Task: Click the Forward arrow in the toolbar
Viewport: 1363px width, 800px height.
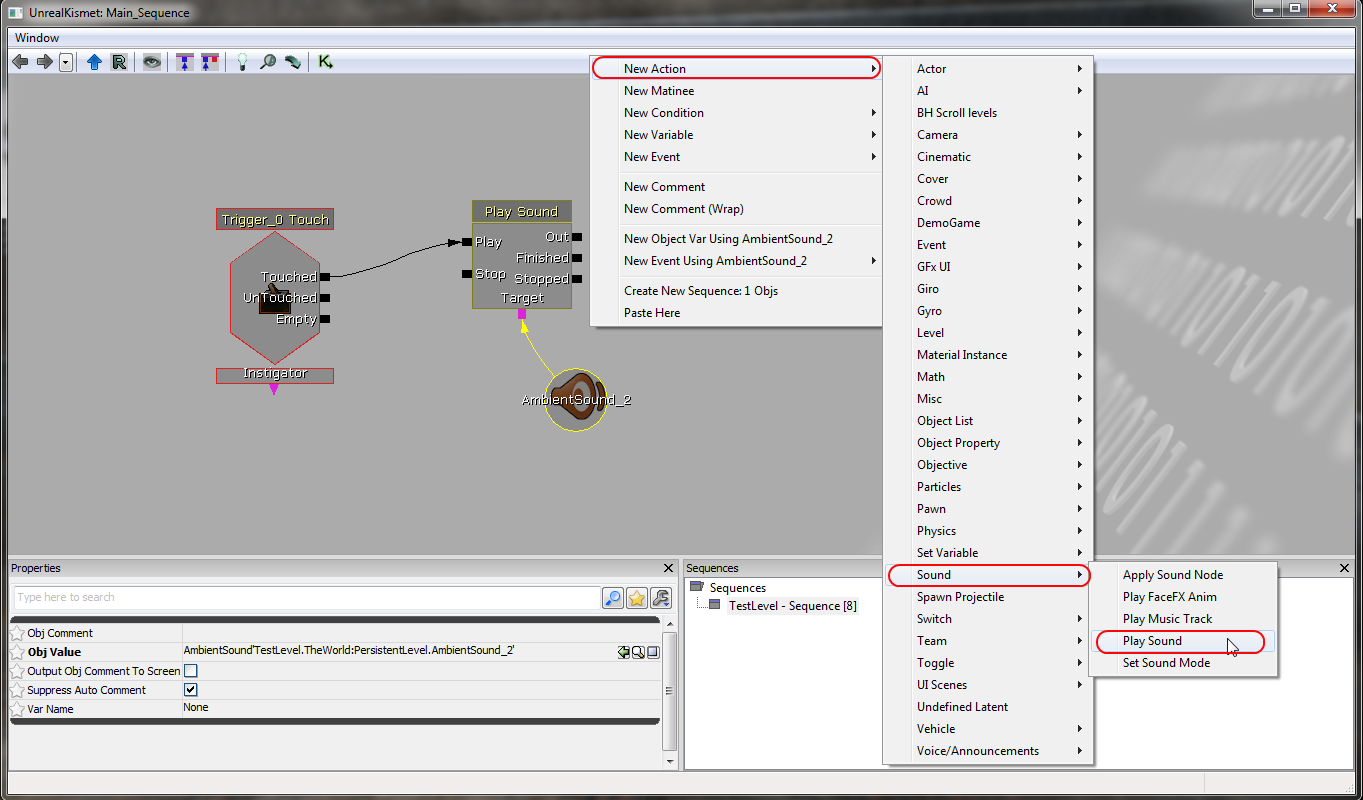Action: pos(44,62)
